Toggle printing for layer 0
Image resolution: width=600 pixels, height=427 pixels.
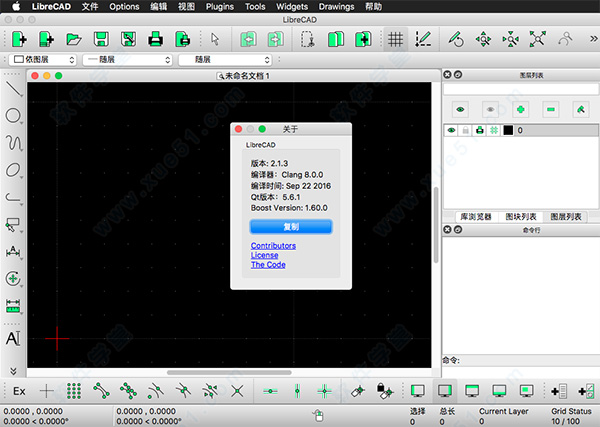click(x=479, y=130)
